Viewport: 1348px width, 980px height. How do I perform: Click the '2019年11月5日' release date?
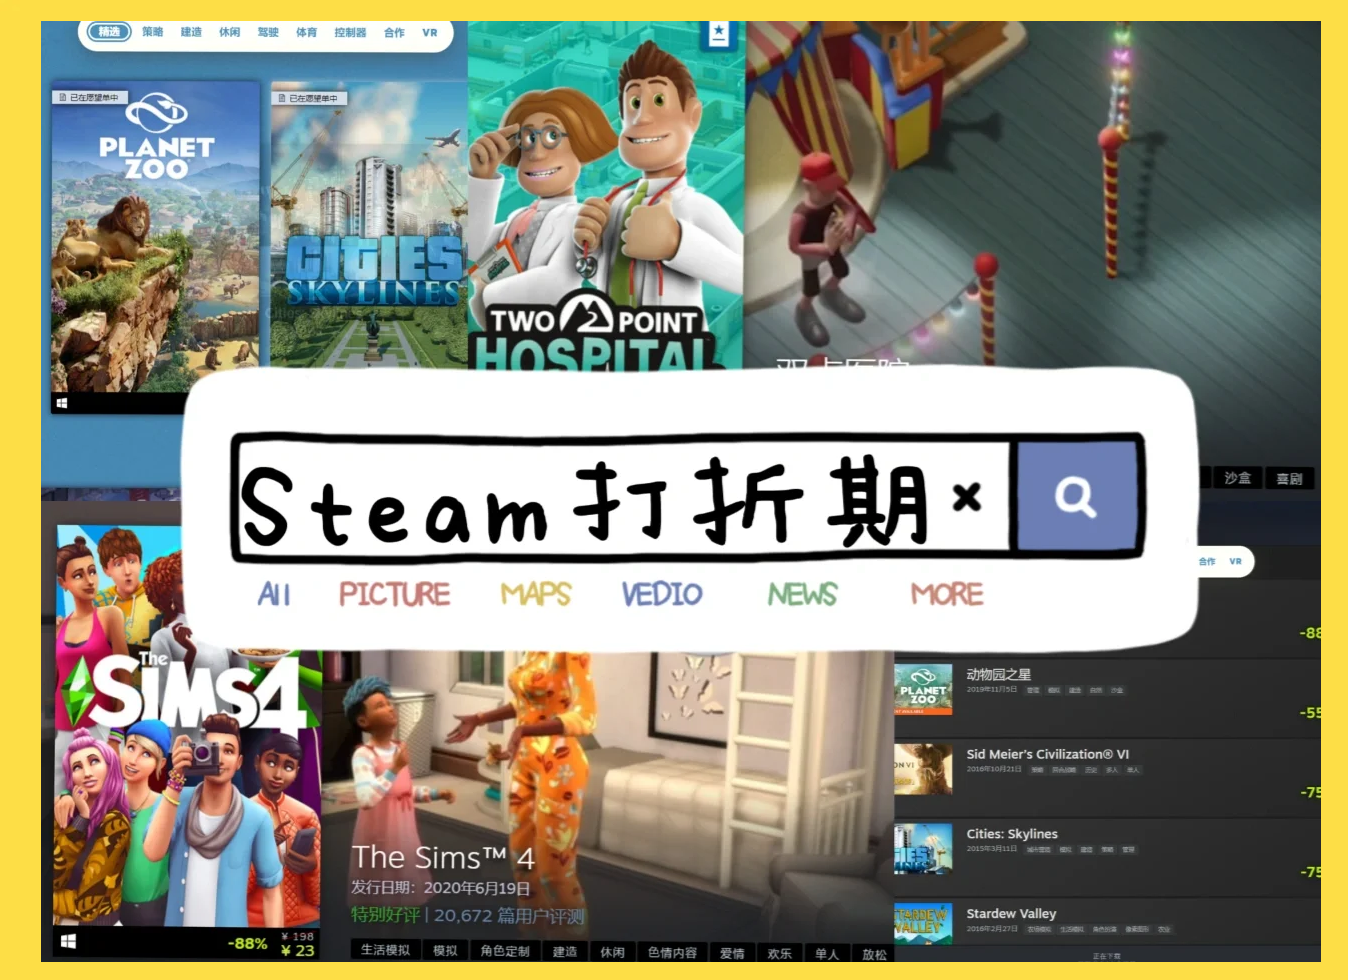(991, 690)
